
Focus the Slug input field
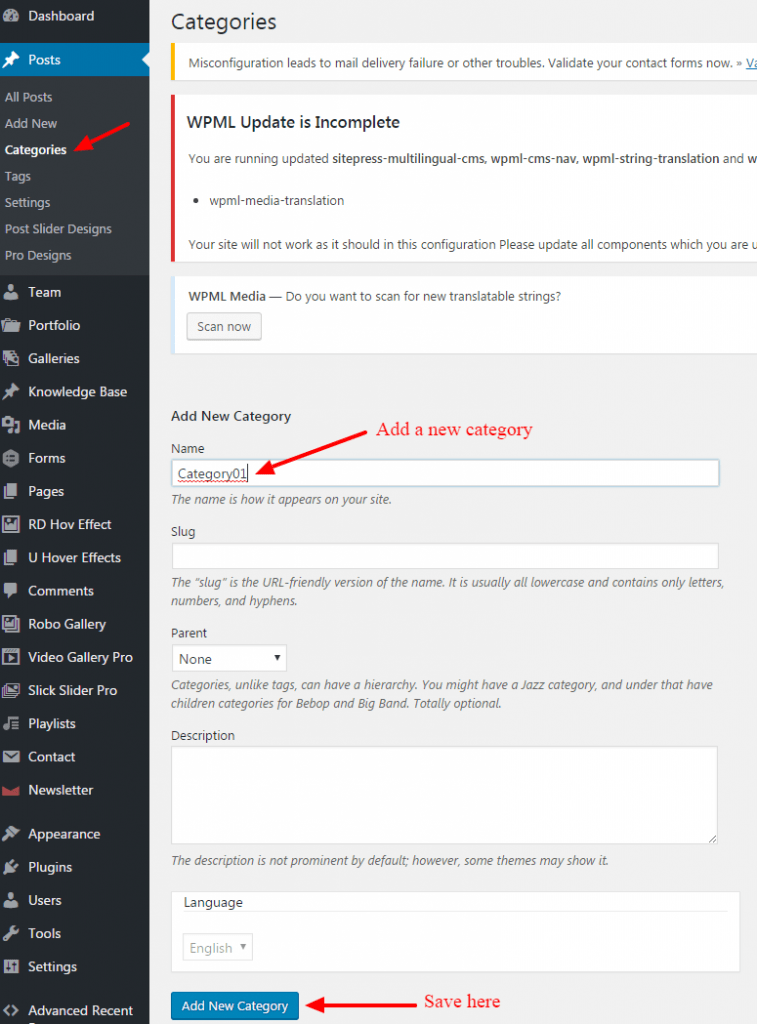point(445,556)
